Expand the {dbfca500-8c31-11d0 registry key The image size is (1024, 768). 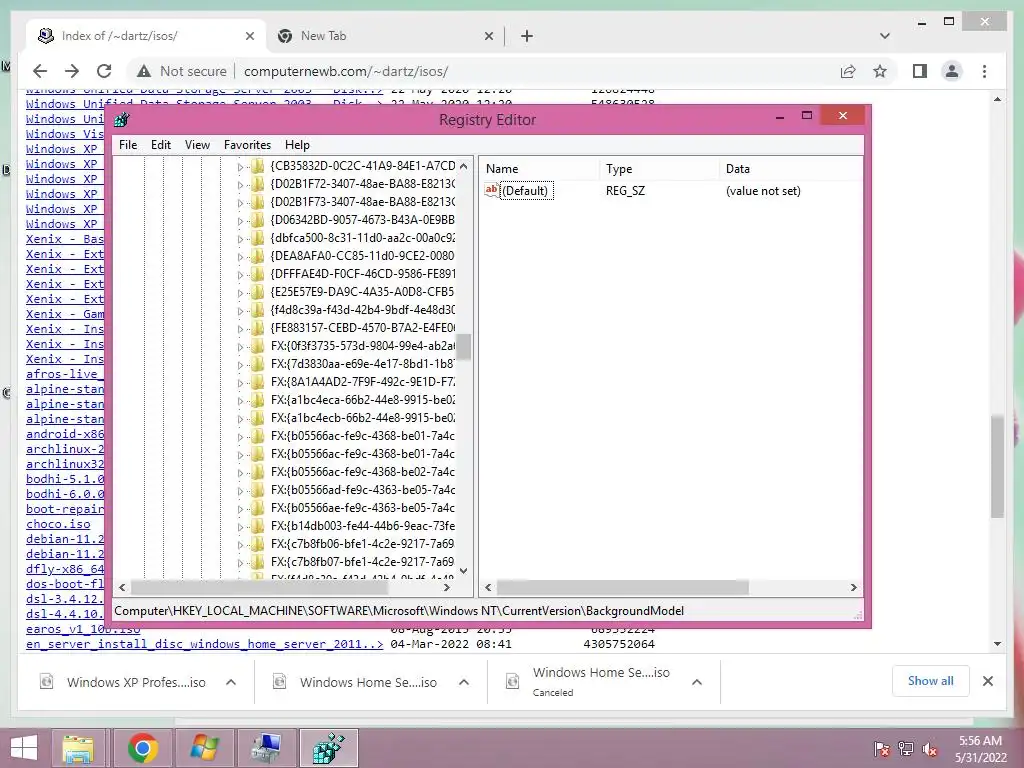240,239
